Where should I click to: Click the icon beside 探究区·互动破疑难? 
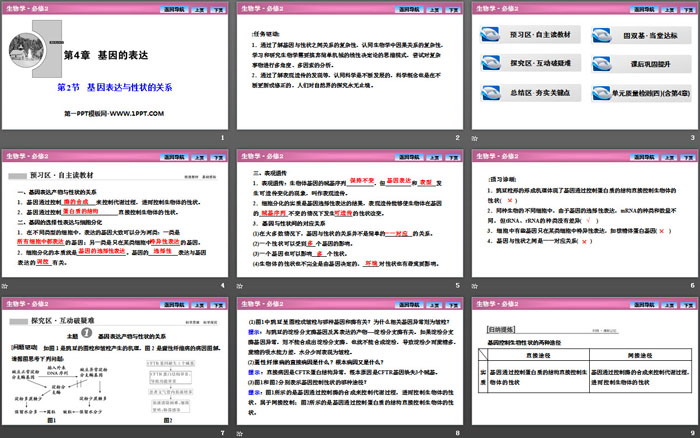click(490, 61)
